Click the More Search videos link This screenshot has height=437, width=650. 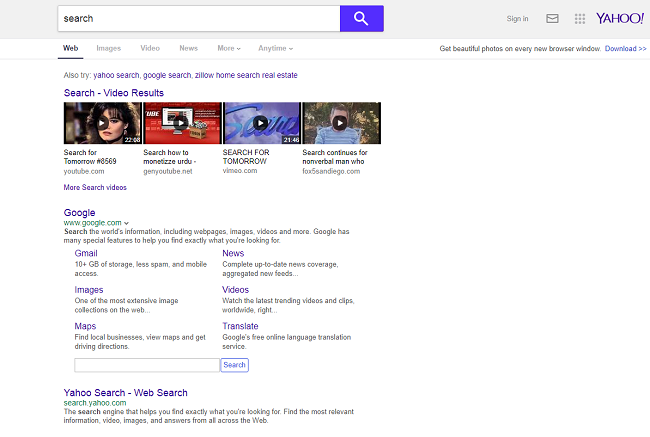tap(95, 187)
